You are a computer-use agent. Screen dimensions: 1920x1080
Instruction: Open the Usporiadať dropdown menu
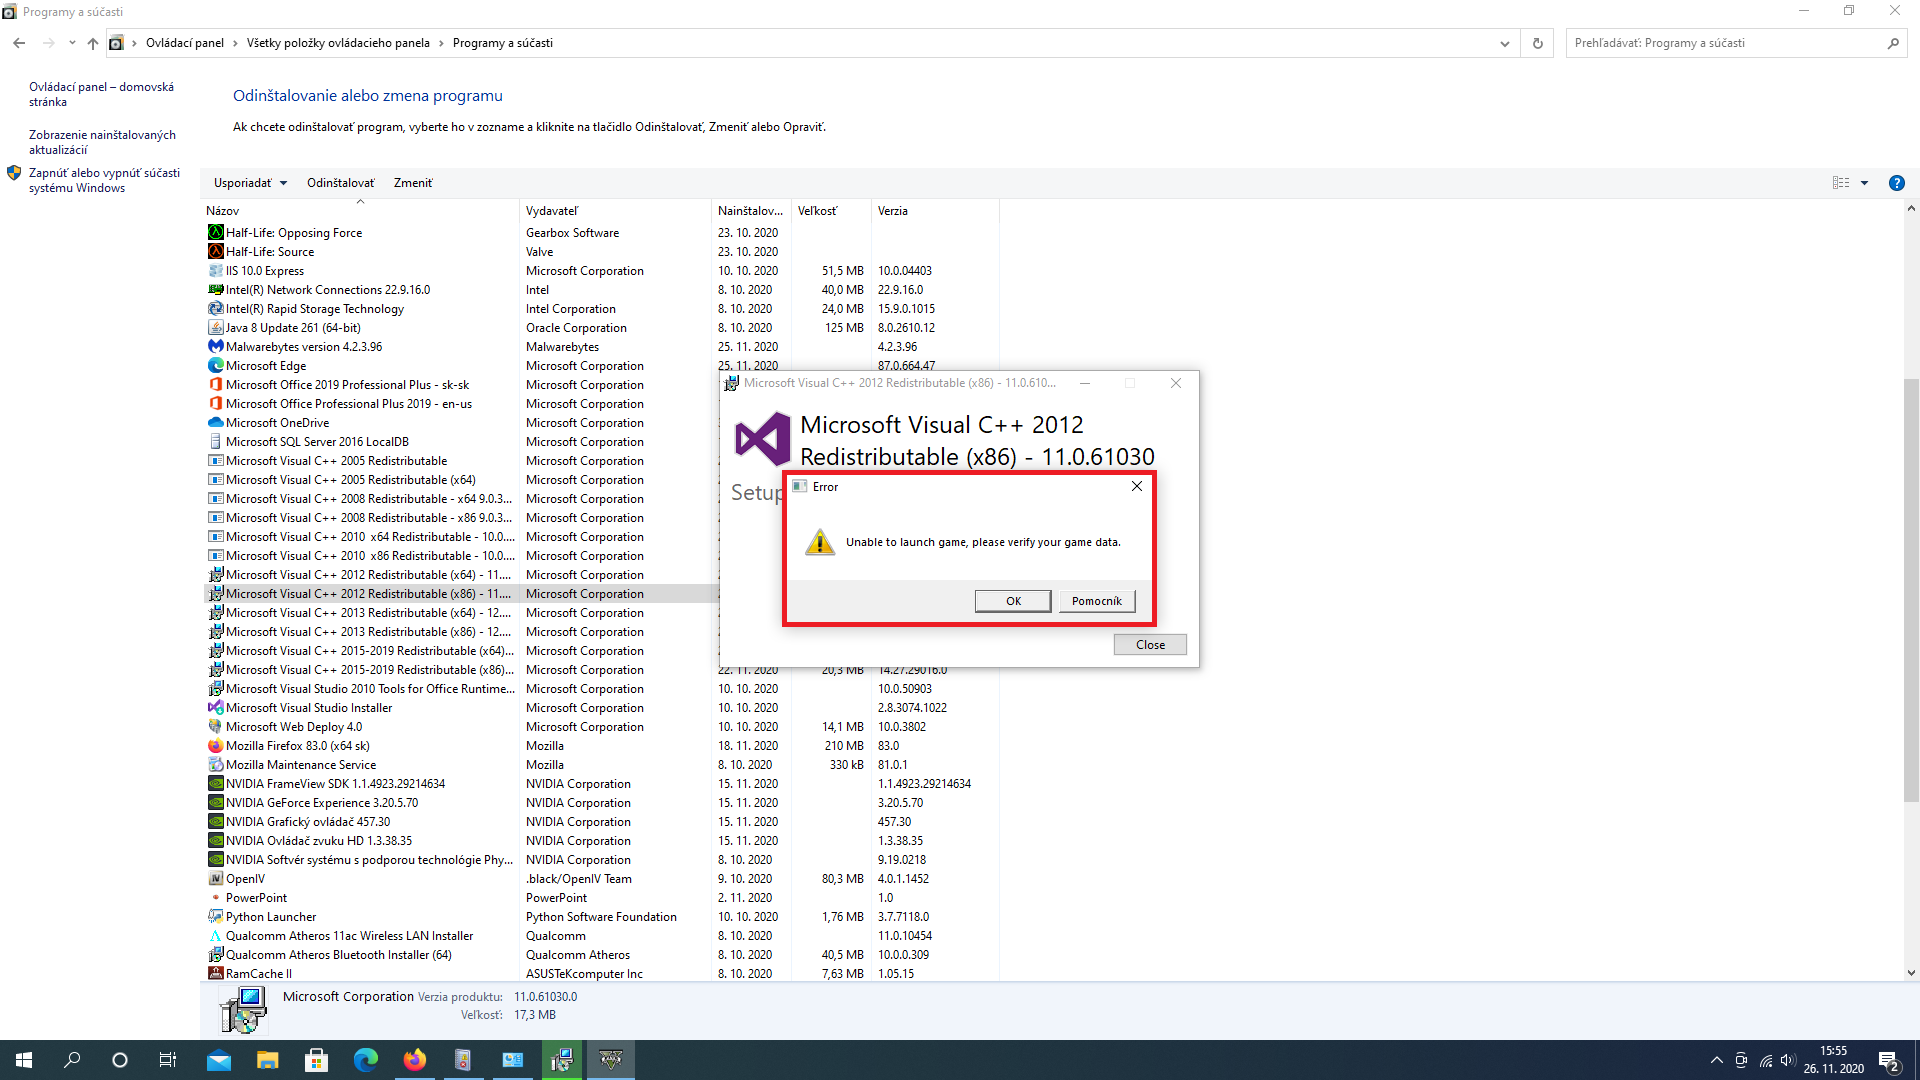(250, 183)
